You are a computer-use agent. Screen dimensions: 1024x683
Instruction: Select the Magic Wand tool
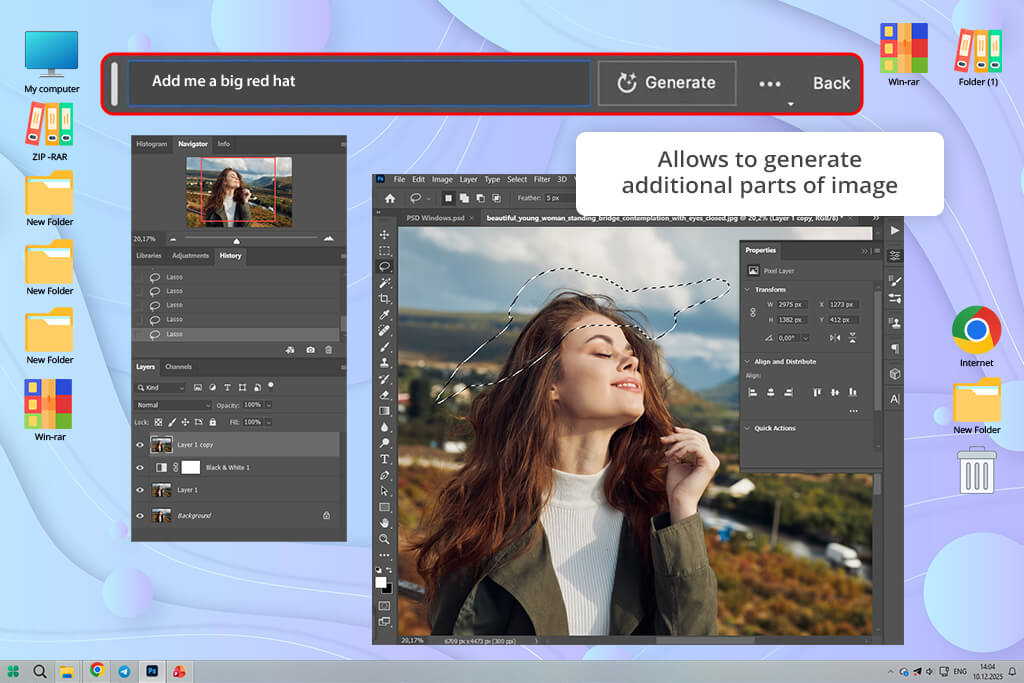coord(384,283)
